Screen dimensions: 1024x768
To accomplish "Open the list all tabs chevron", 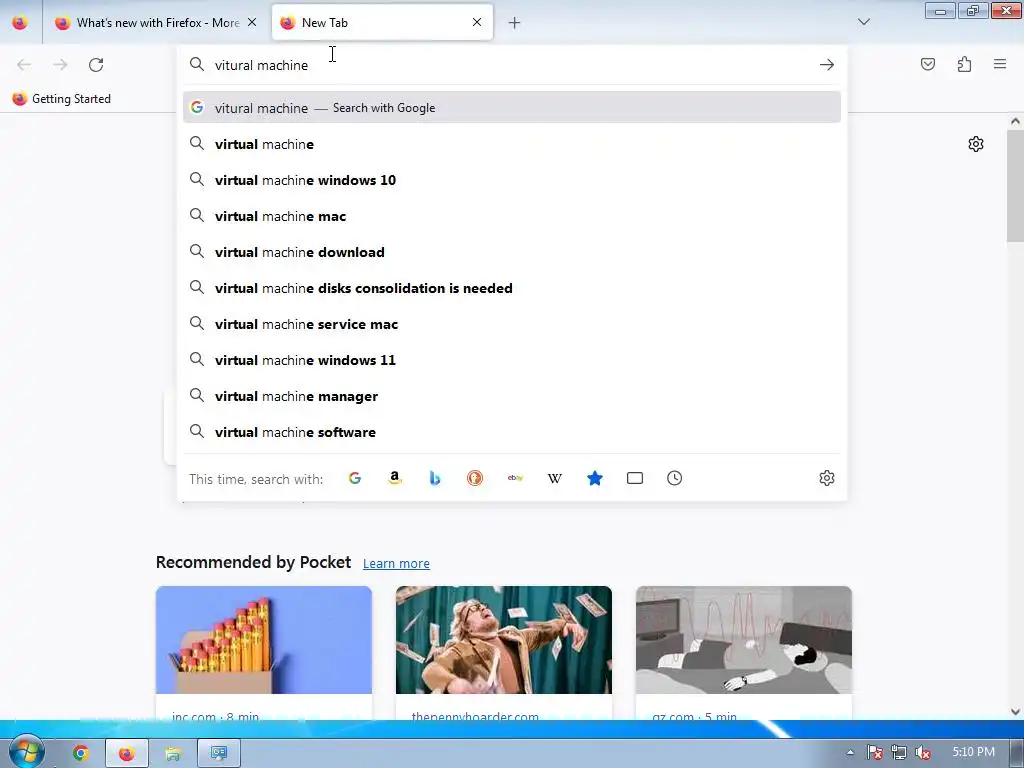I will pyautogui.click(x=863, y=22).
